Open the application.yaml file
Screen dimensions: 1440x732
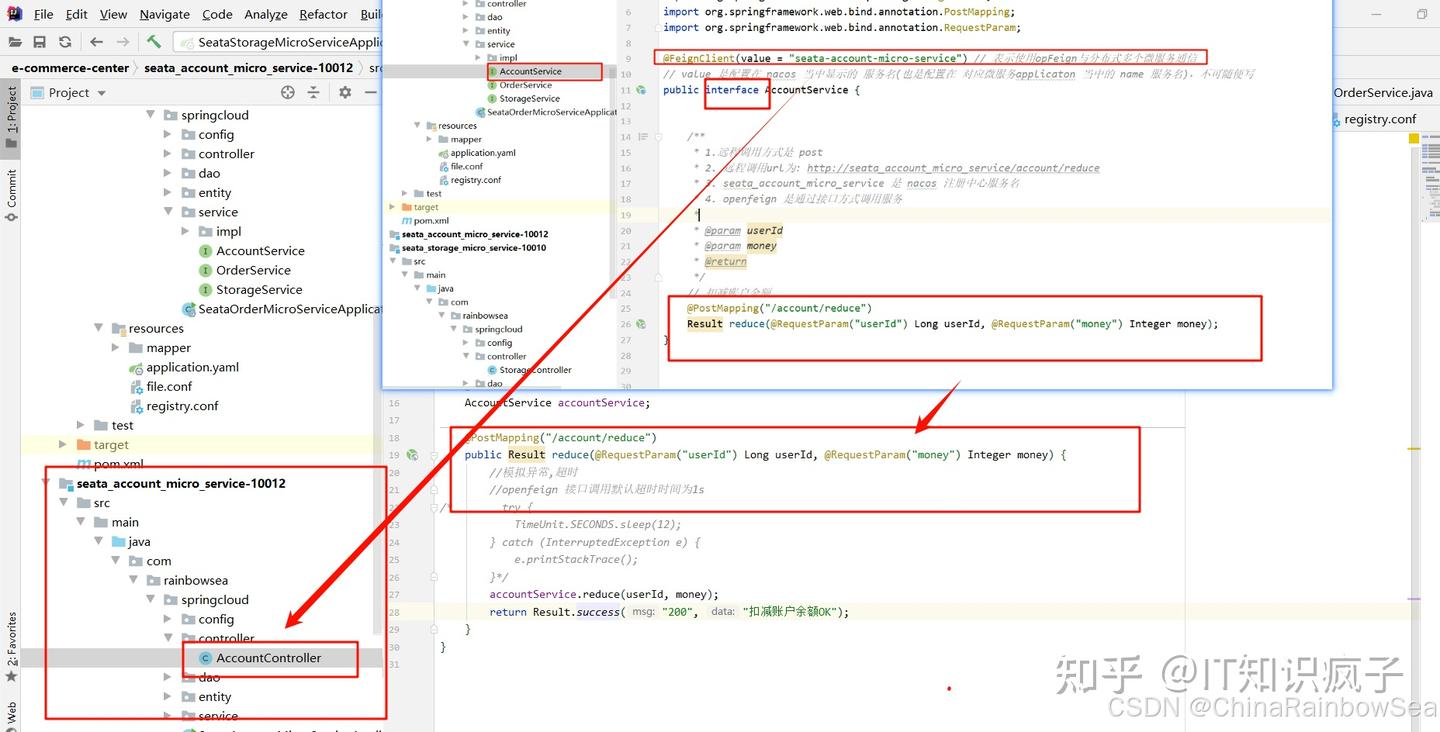tap(193, 367)
